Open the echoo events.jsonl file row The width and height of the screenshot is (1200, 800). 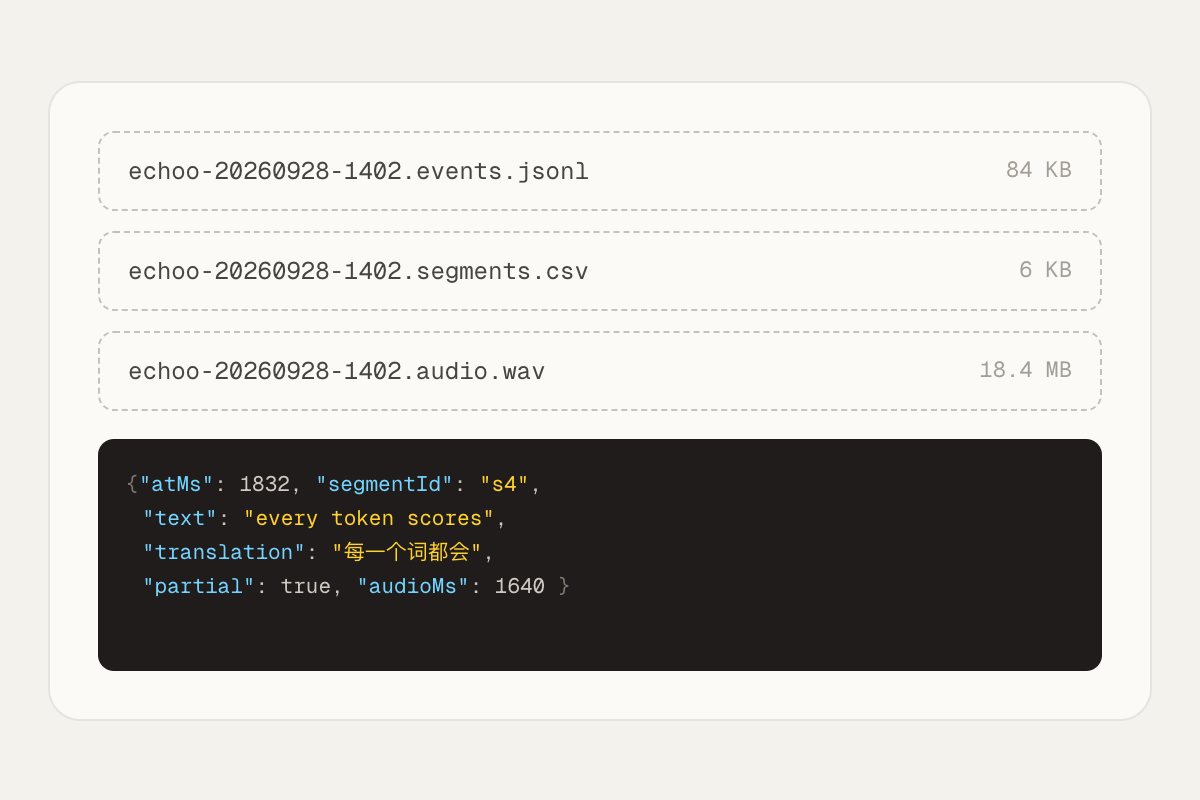click(600, 171)
